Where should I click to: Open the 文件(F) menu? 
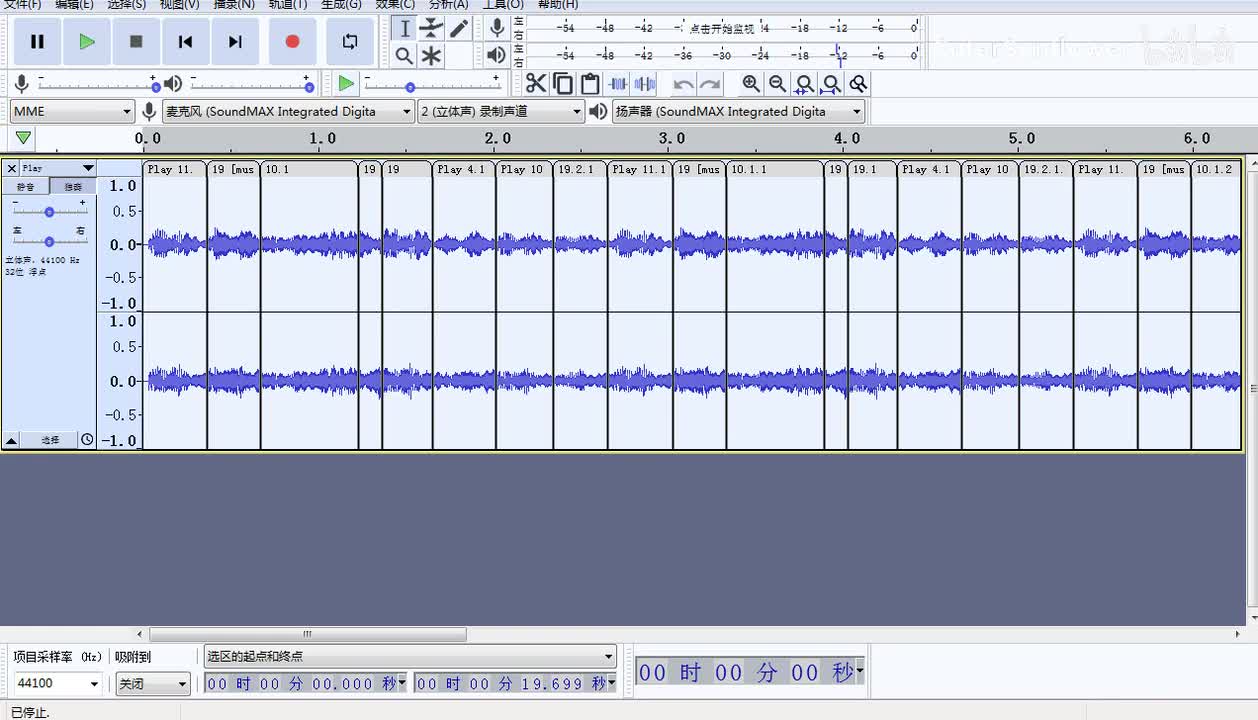[22, 5]
